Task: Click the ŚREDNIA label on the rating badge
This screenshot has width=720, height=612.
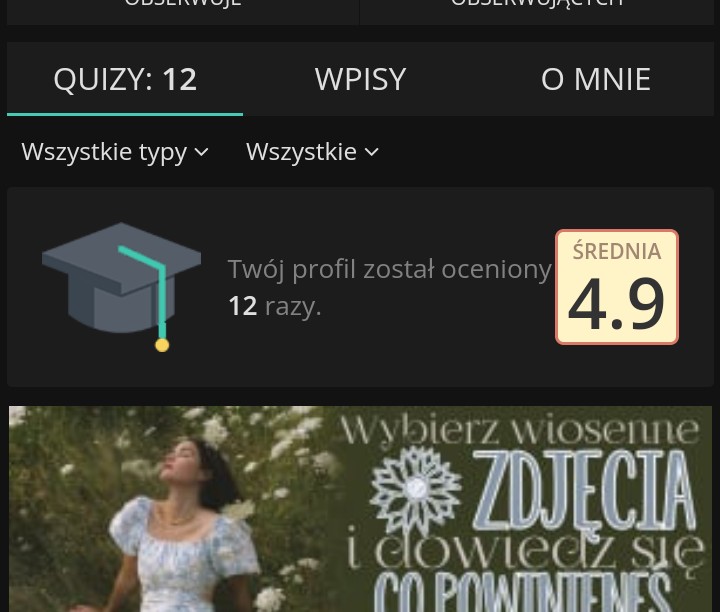Action: [617, 251]
